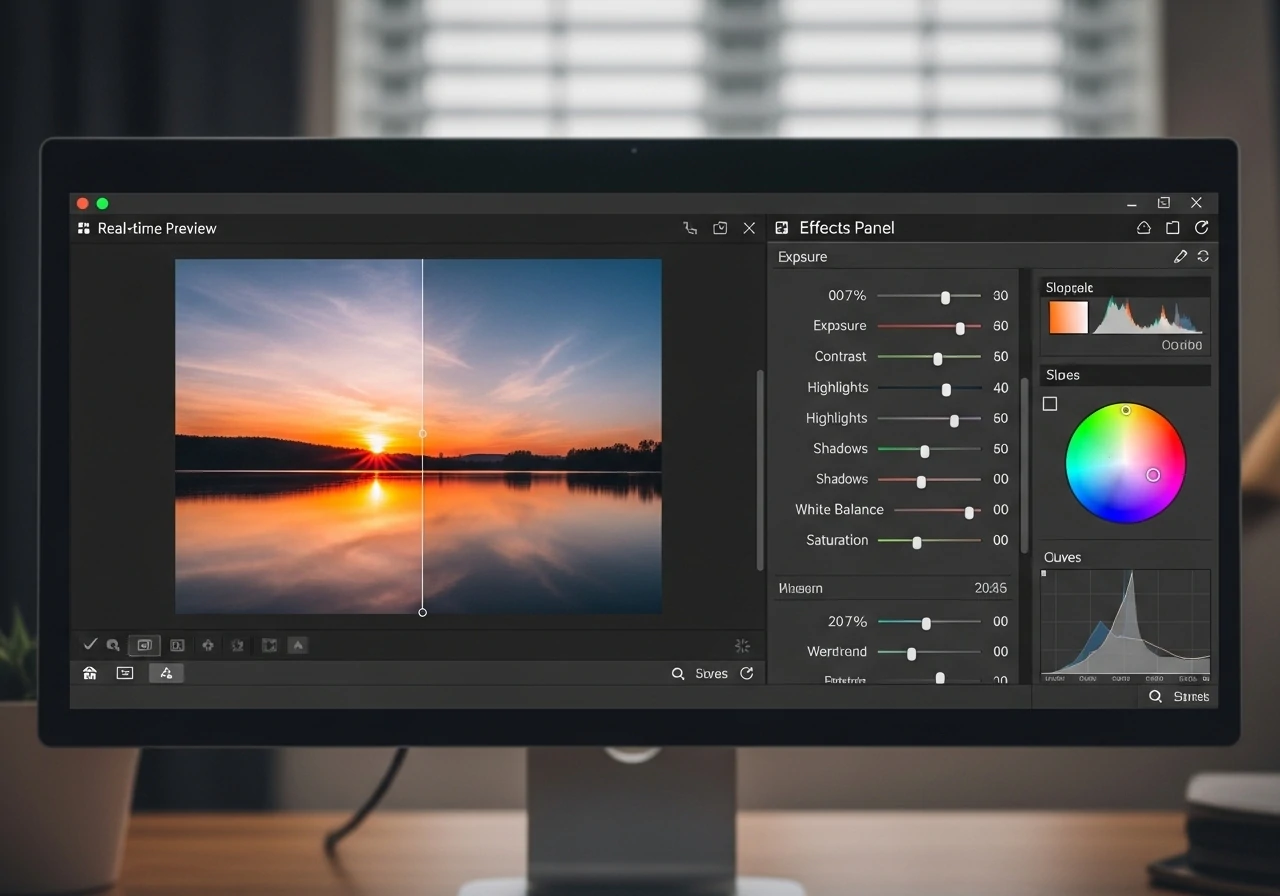Viewport: 1280px width, 896px height.
Task: Select the triangle shapes tool in the lower toolbar
Action: click(166, 673)
